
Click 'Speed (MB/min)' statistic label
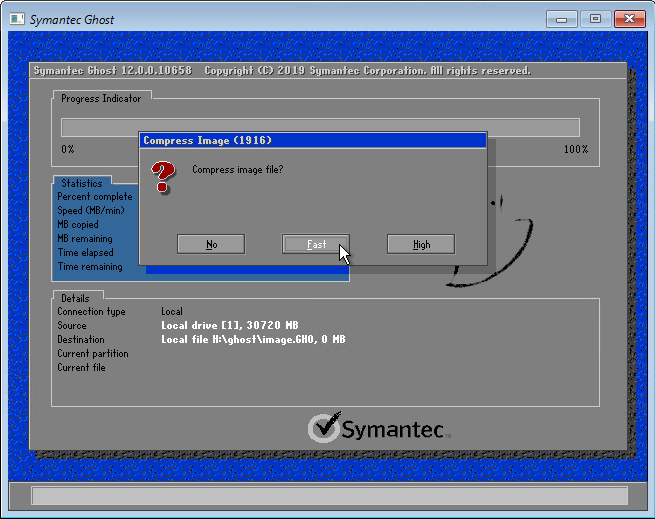tap(91, 211)
